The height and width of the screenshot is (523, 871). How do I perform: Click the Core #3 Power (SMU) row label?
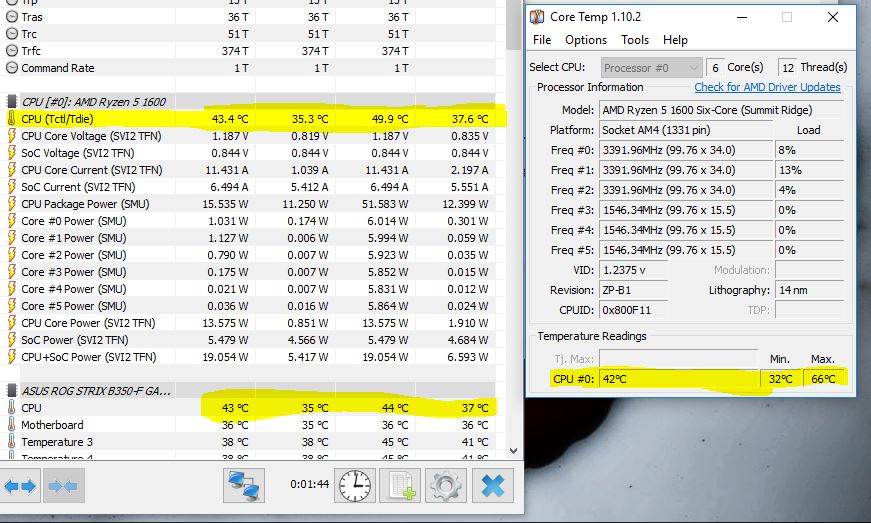[x=74, y=272]
